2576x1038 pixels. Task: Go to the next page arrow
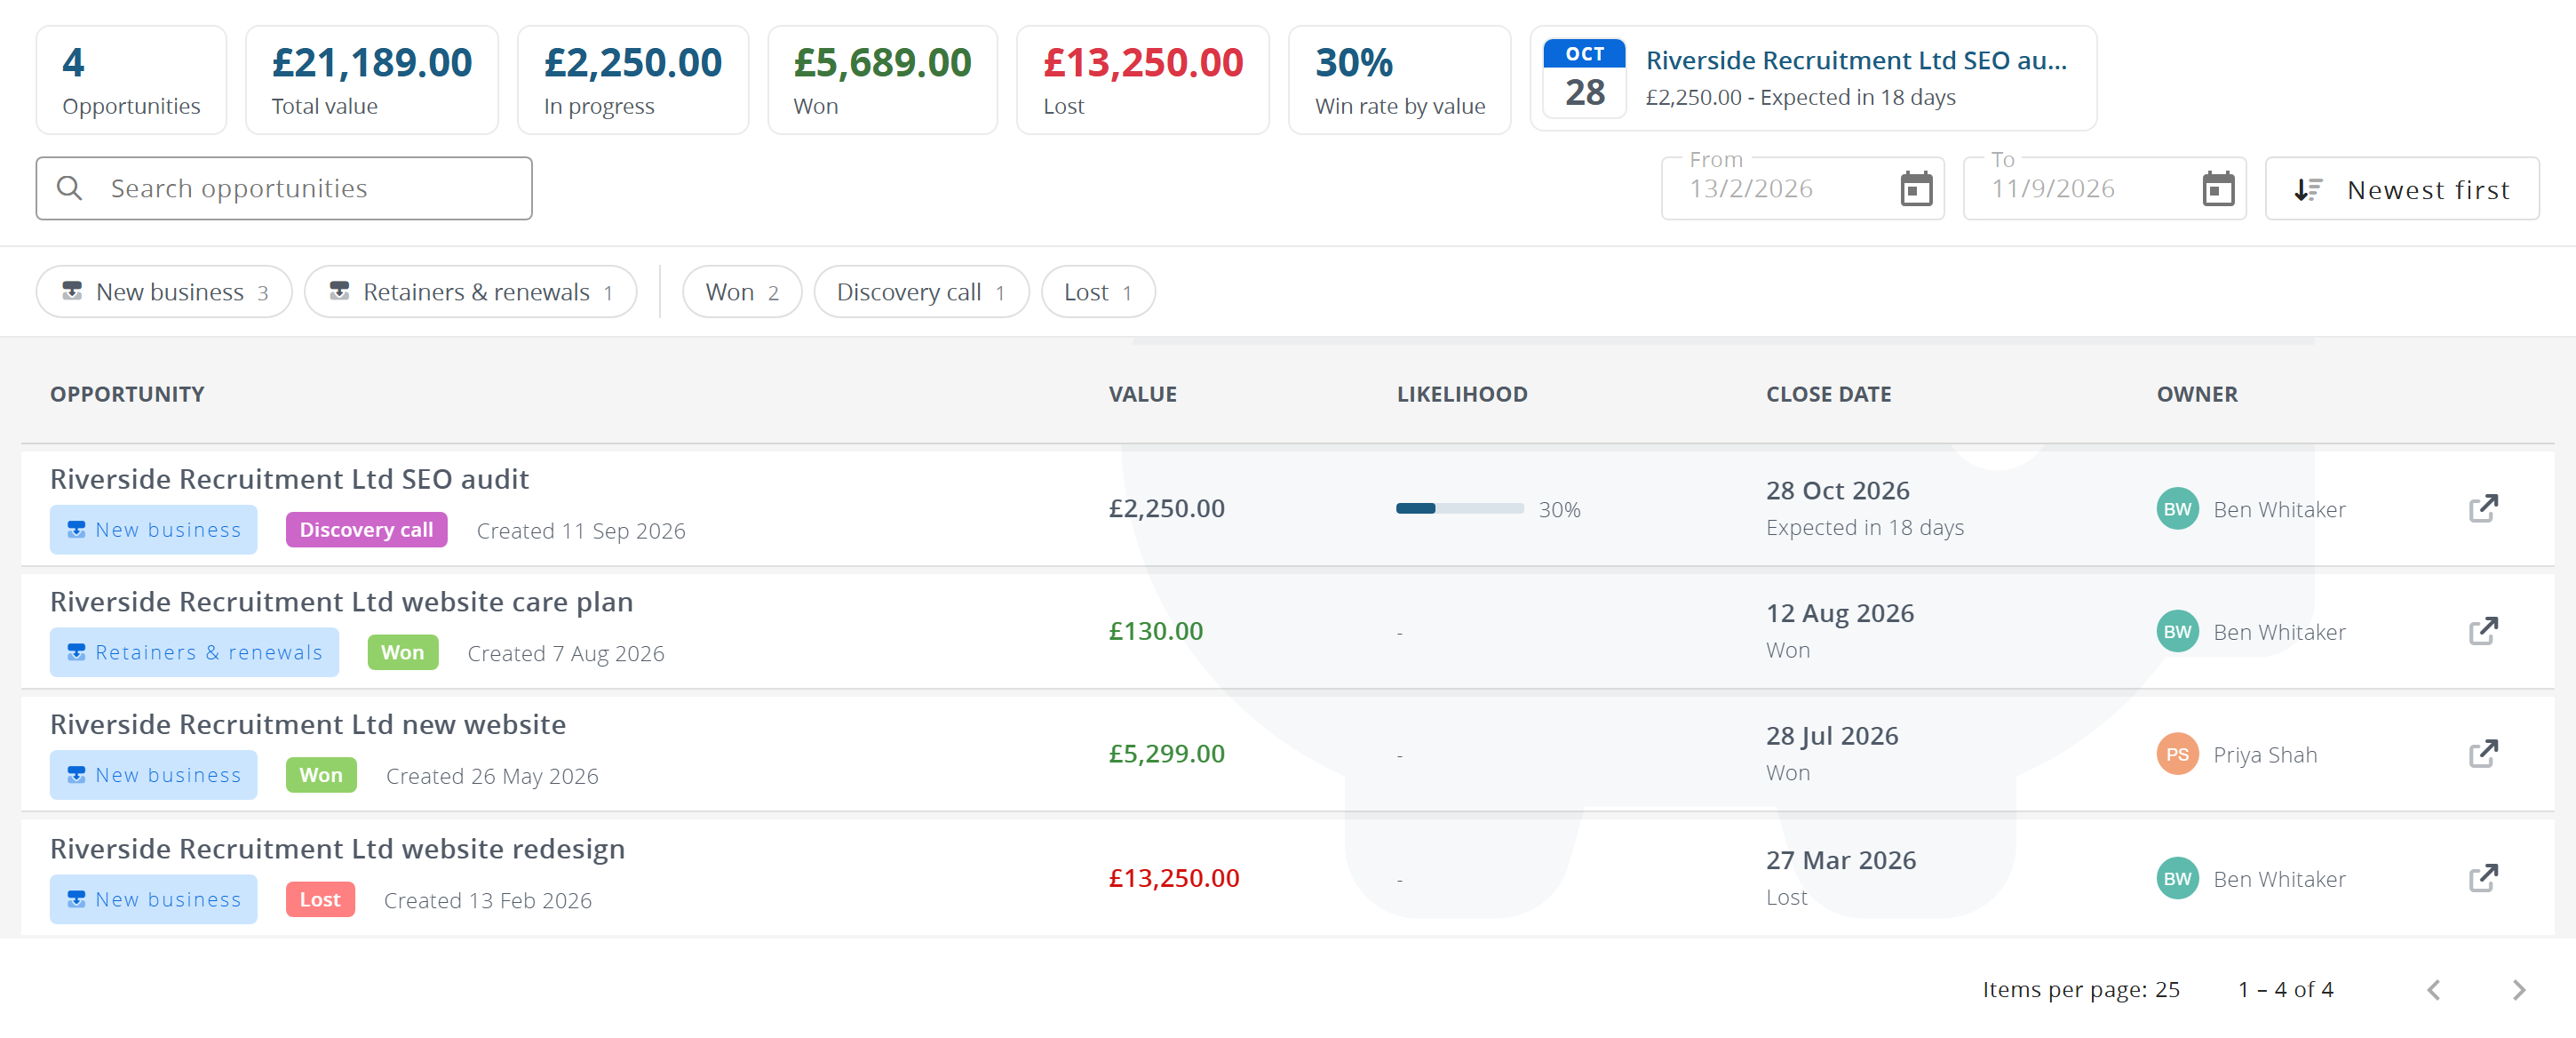click(x=2518, y=989)
